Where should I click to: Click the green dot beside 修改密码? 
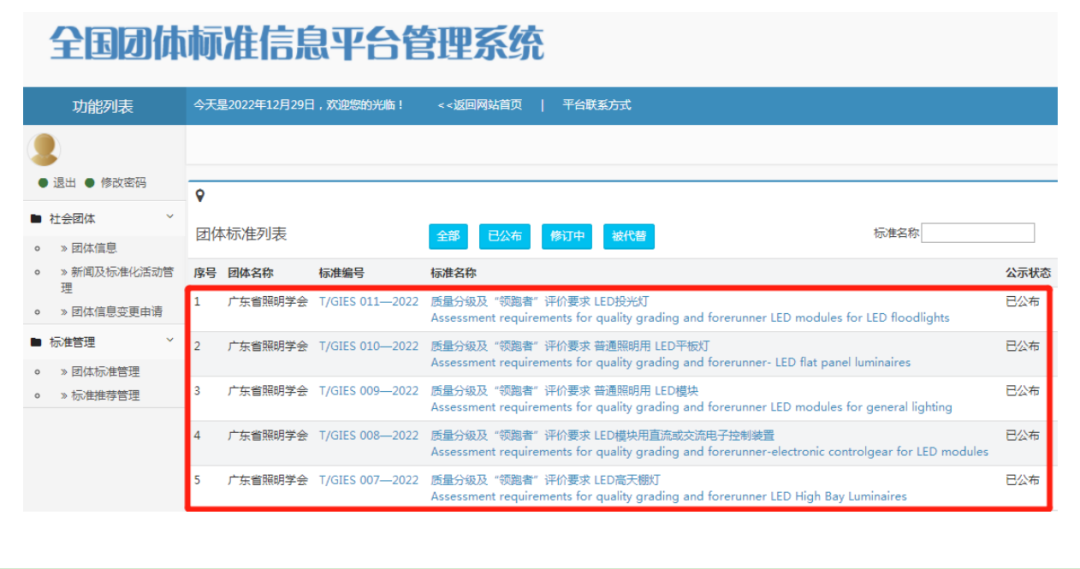89,183
